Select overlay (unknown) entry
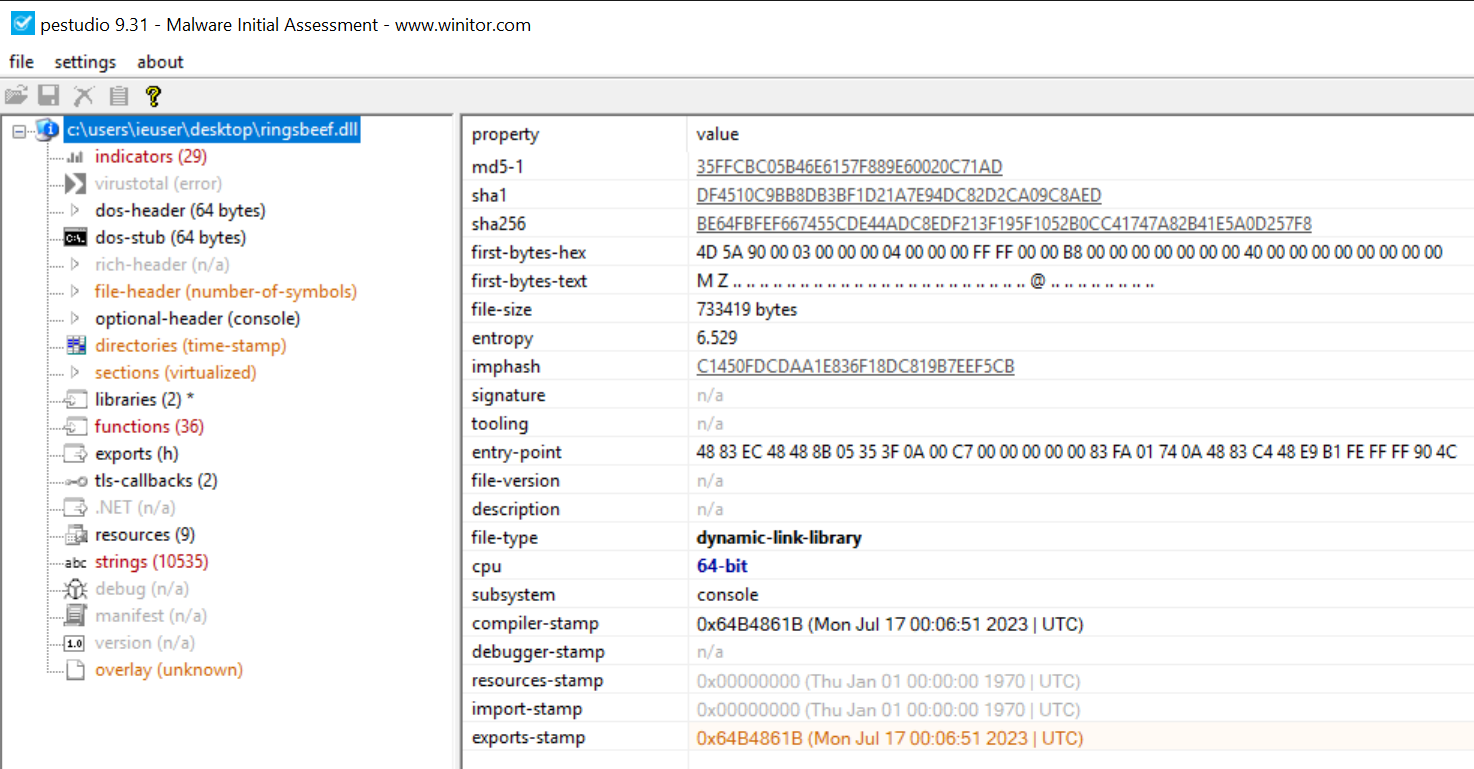1474x769 pixels. point(169,670)
